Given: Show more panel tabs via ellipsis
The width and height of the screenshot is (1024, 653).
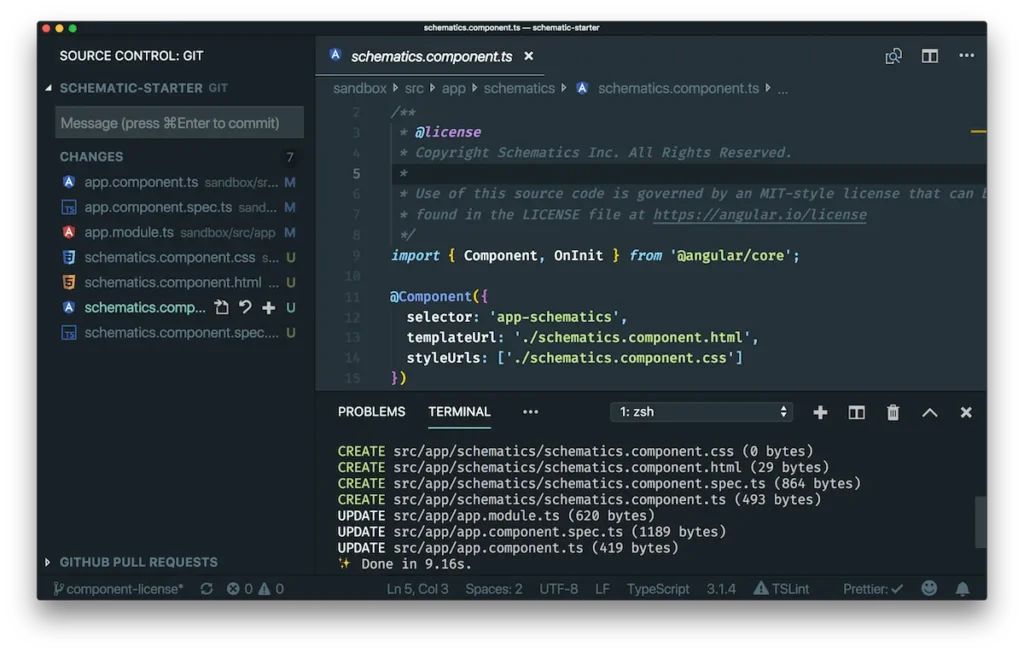Looking at the screenshot, I should click(x=530, y=412).
